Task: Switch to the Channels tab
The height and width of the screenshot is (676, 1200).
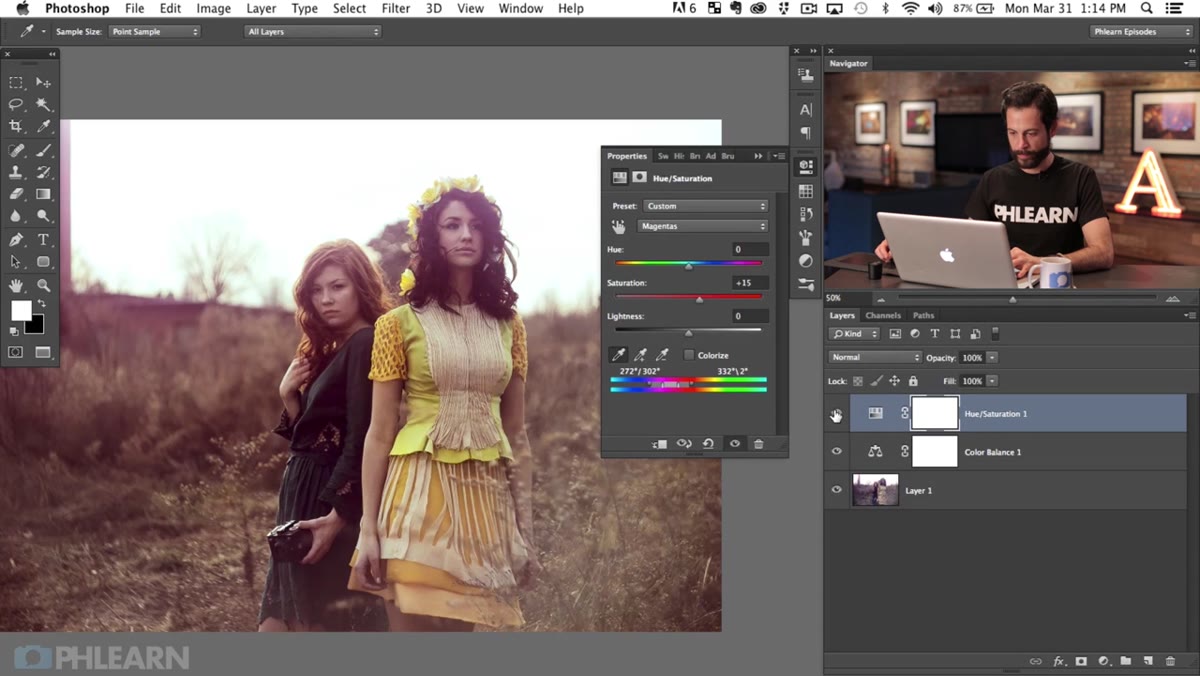Action: point(883,315)
